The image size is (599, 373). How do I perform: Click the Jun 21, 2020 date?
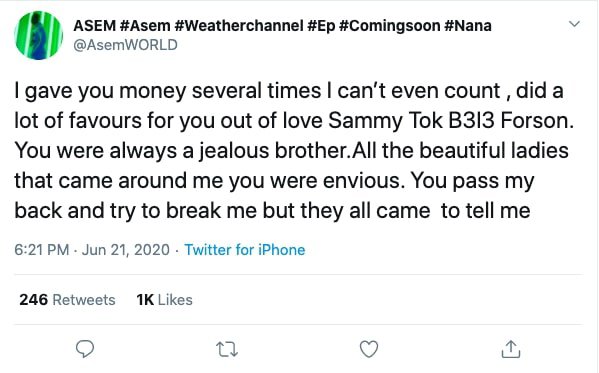(x=126, y=250)
